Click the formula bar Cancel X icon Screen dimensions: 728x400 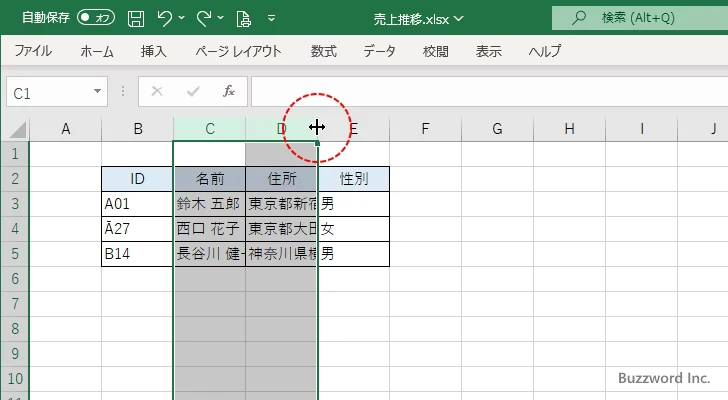[157, 91]
